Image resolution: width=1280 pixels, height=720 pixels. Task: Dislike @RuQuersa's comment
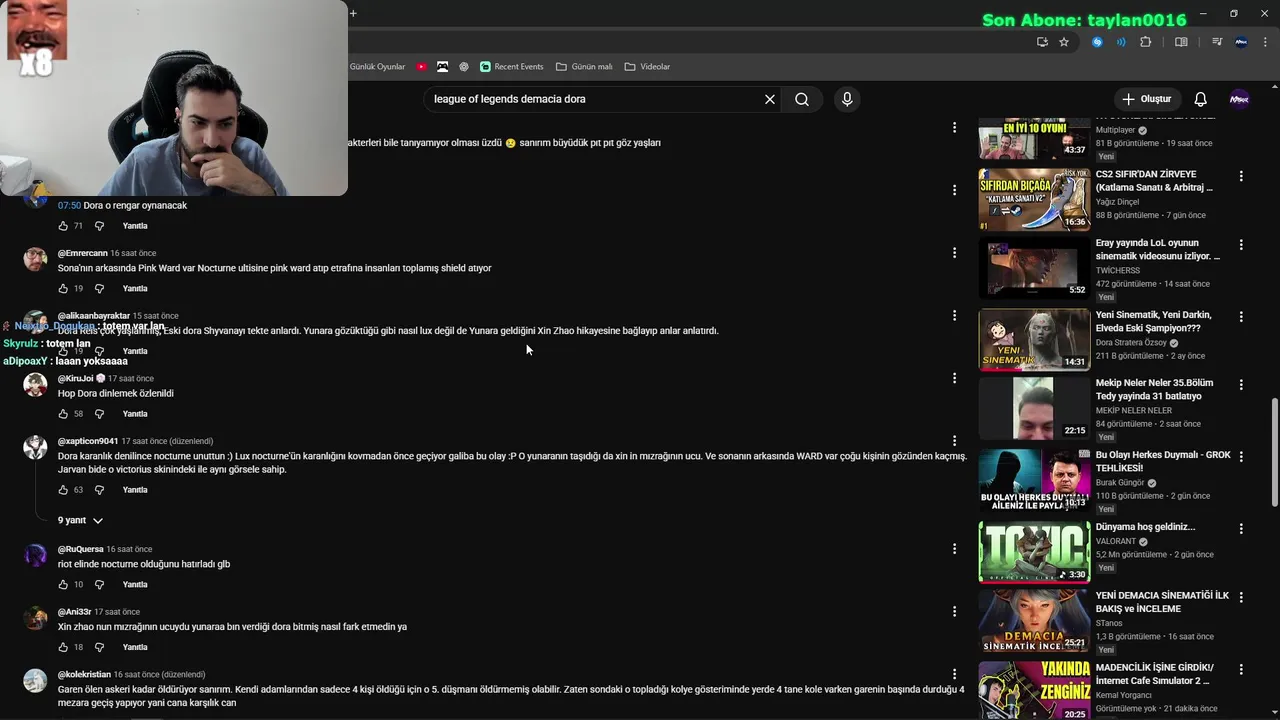click(x=99, y=585)
